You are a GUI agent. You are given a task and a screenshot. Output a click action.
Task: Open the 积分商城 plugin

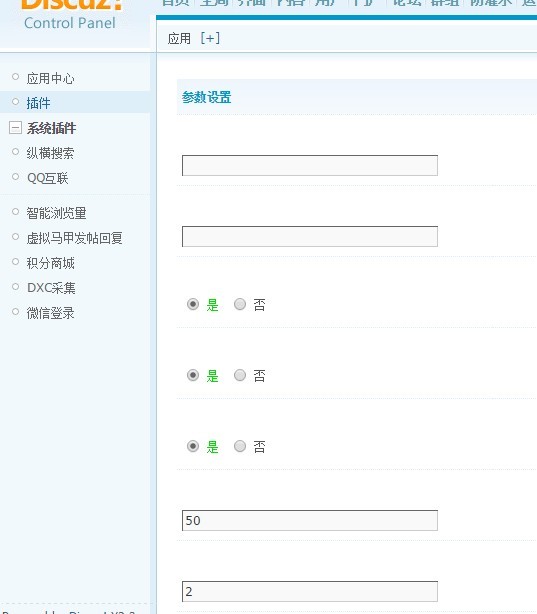click(x=50, y=263)
